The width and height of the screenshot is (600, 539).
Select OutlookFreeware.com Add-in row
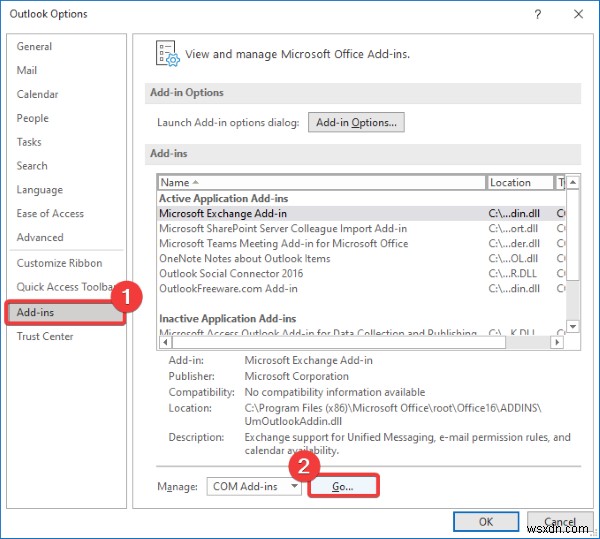click(361, 288)
